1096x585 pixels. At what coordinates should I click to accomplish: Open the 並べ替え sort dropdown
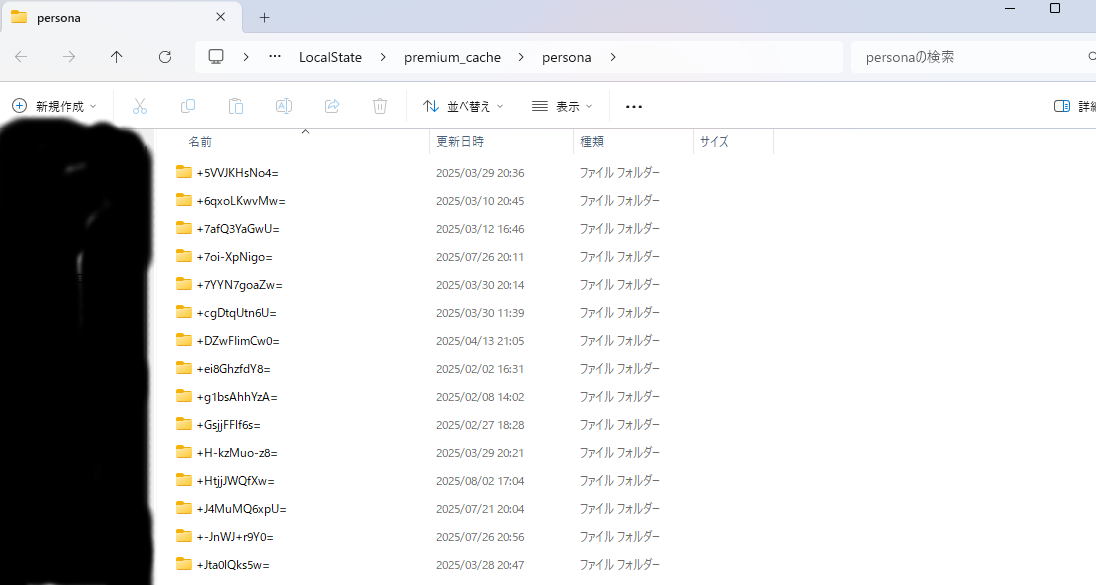tap(463, 106)
